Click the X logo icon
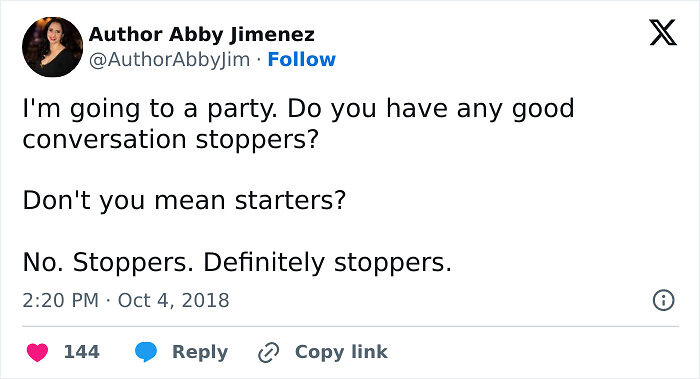700x379 pixels. pos(663,33)
